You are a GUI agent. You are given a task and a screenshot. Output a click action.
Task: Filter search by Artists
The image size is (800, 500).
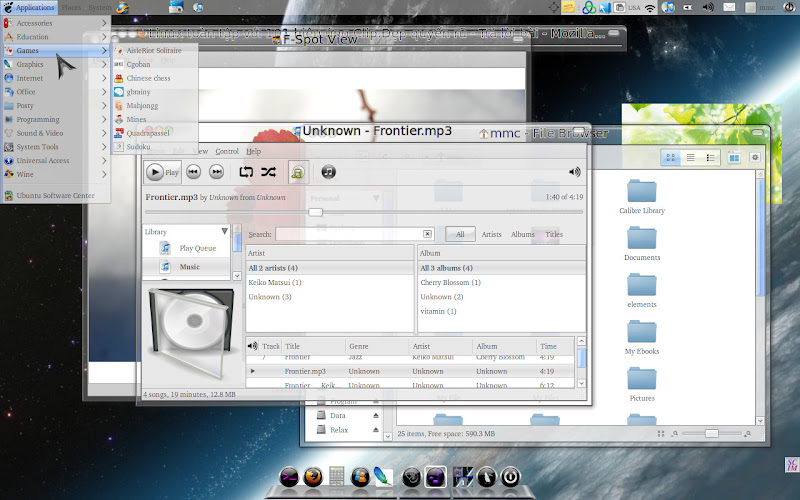[x=491, y=234]
